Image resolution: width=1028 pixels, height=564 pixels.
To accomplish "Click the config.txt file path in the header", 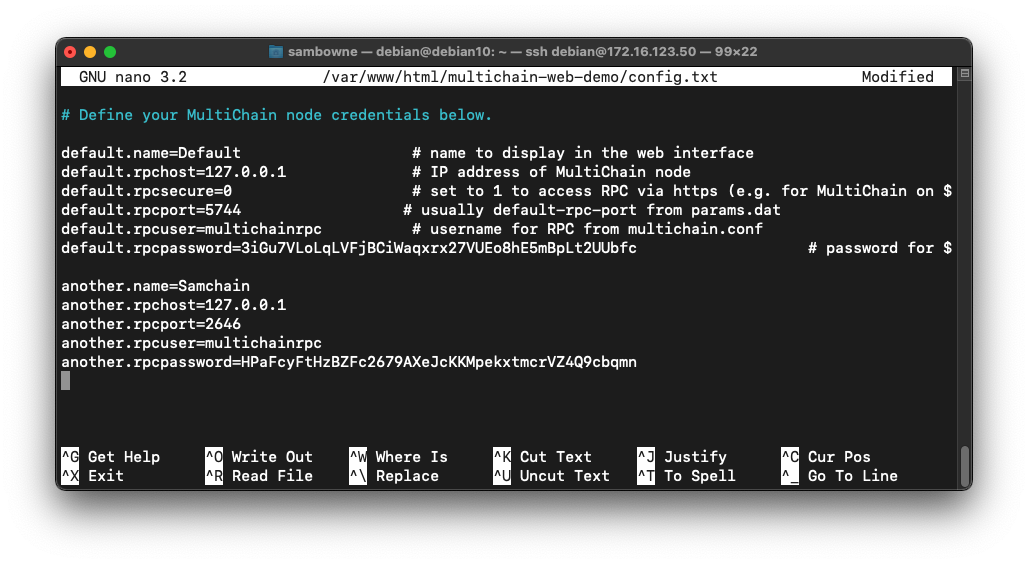I will click(x=520, y=77).
